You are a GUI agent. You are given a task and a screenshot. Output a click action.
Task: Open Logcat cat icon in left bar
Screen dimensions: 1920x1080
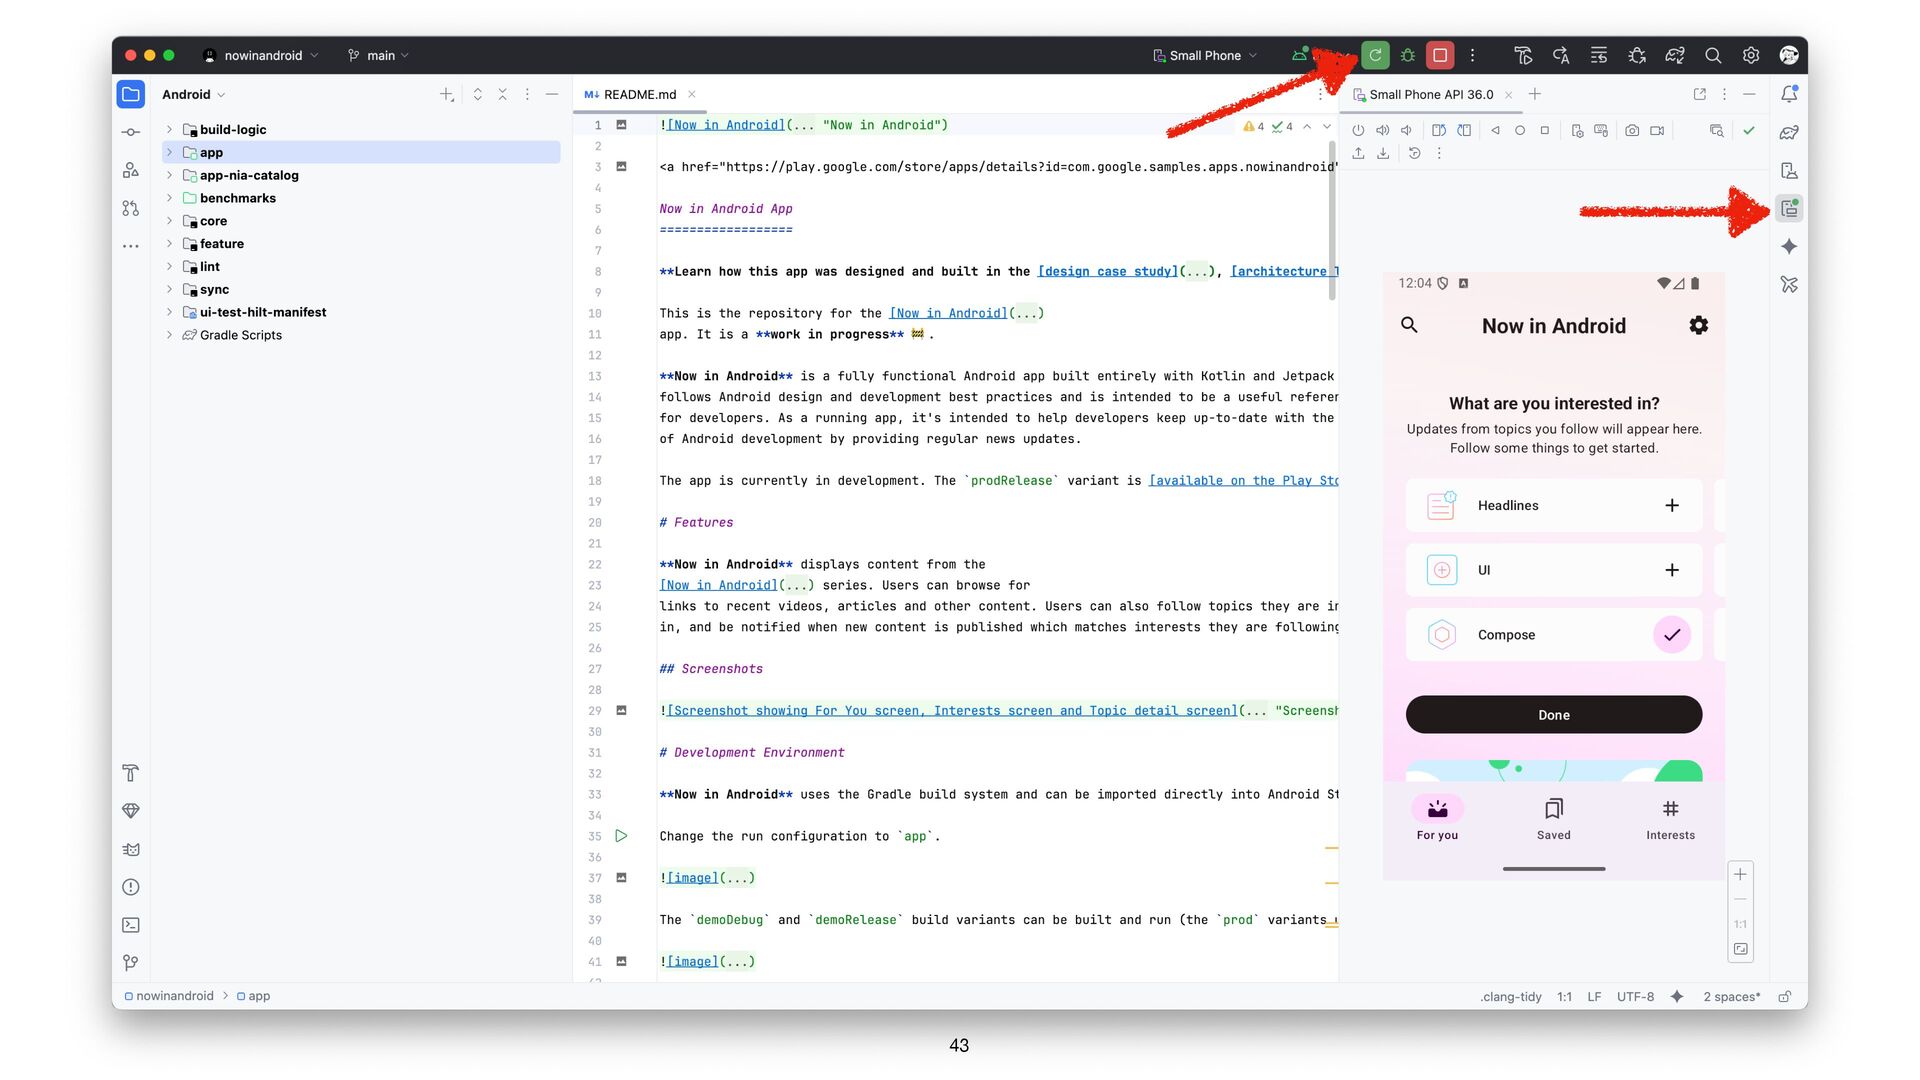pos(131,849)
